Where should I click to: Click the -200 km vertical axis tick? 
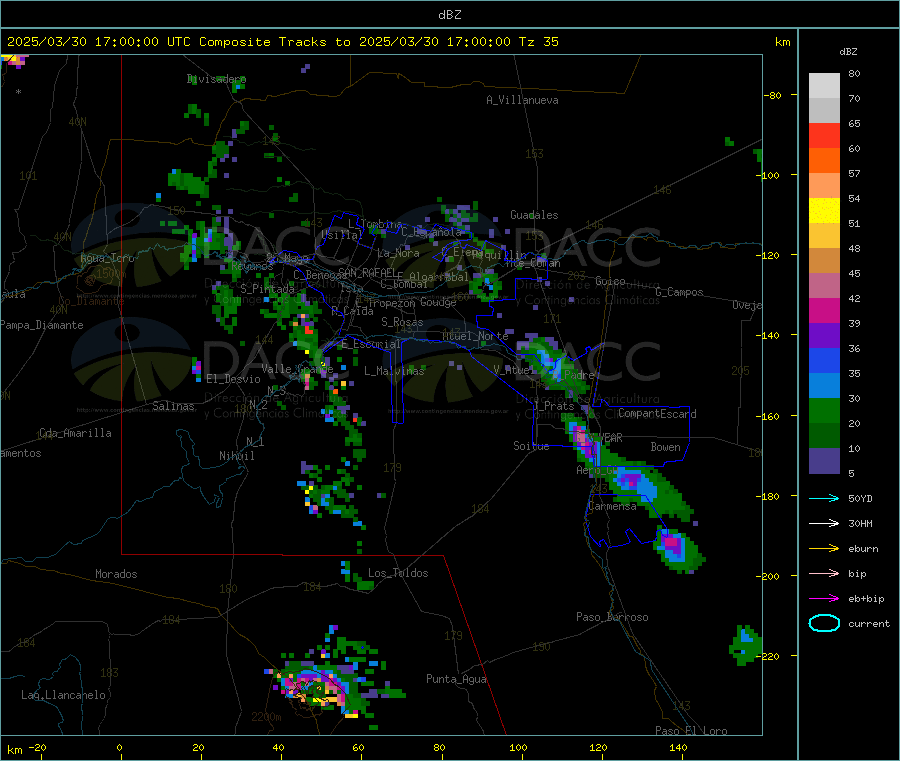tap(770, 576)
